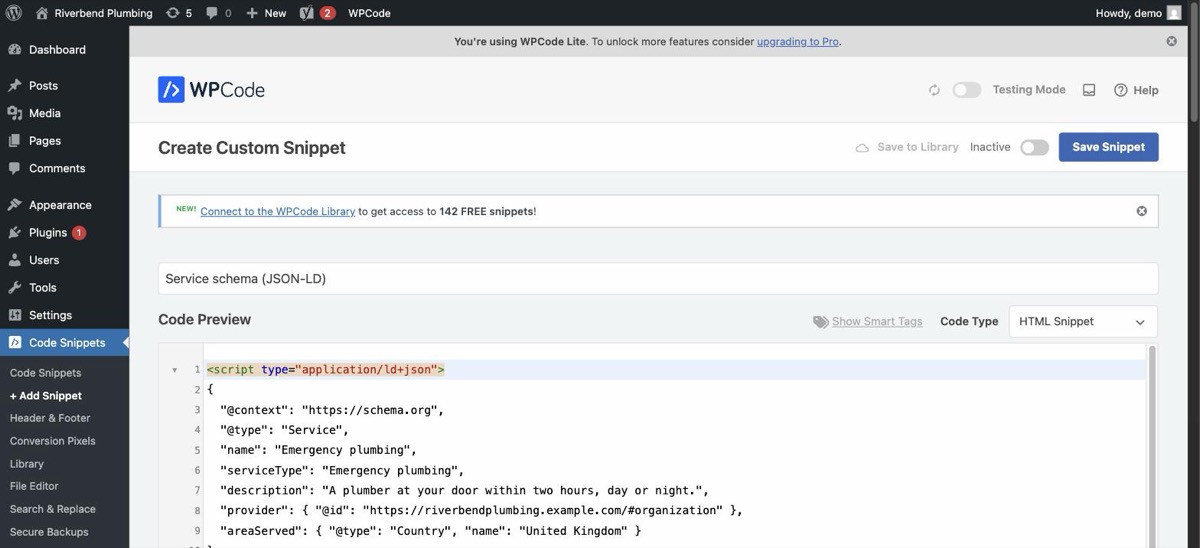Viewport: 1200px width, 548px height.
Task: Open Header & Footer submenu
Action: (50, 418)
